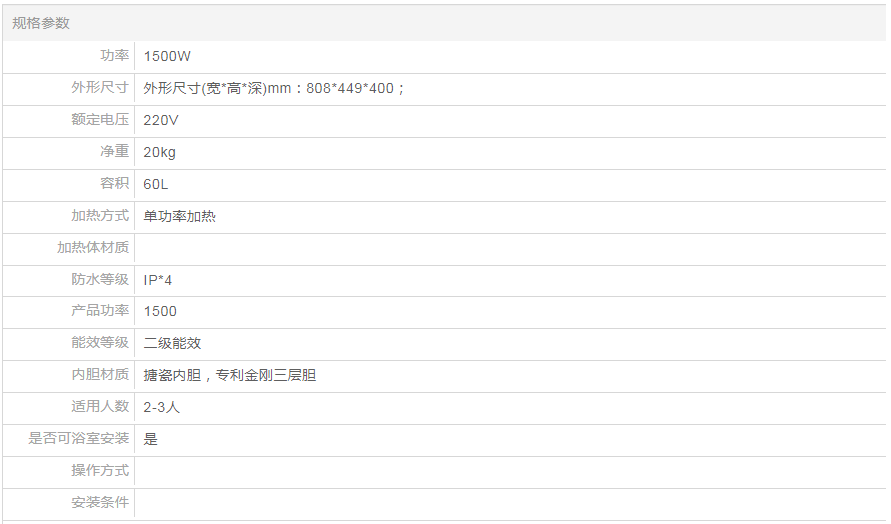The height and width of the screenshot is (524, 891).
Task: Click the 是否可浴室安装 row label
Action: pos(79,439)
